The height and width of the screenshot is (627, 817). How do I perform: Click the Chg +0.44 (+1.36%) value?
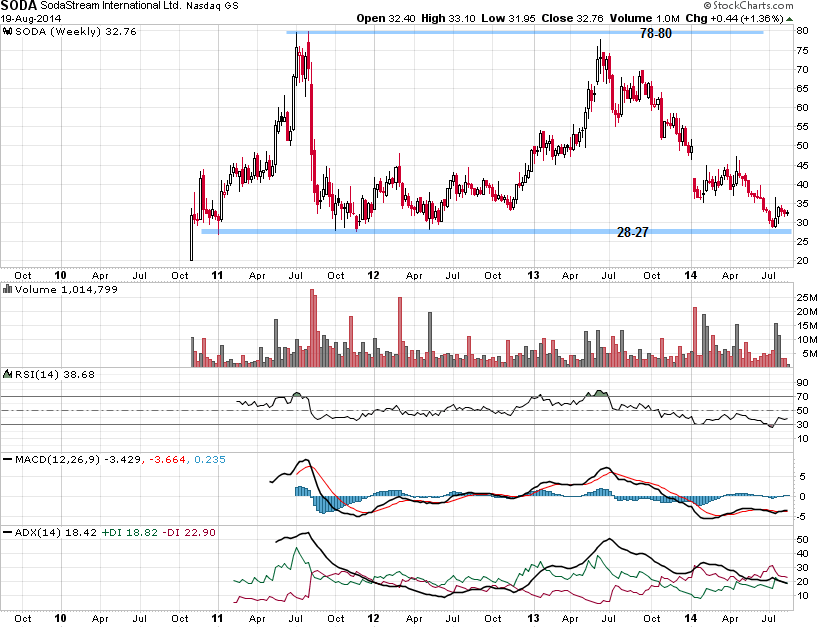pyautogui.click(x=735, y=18)
